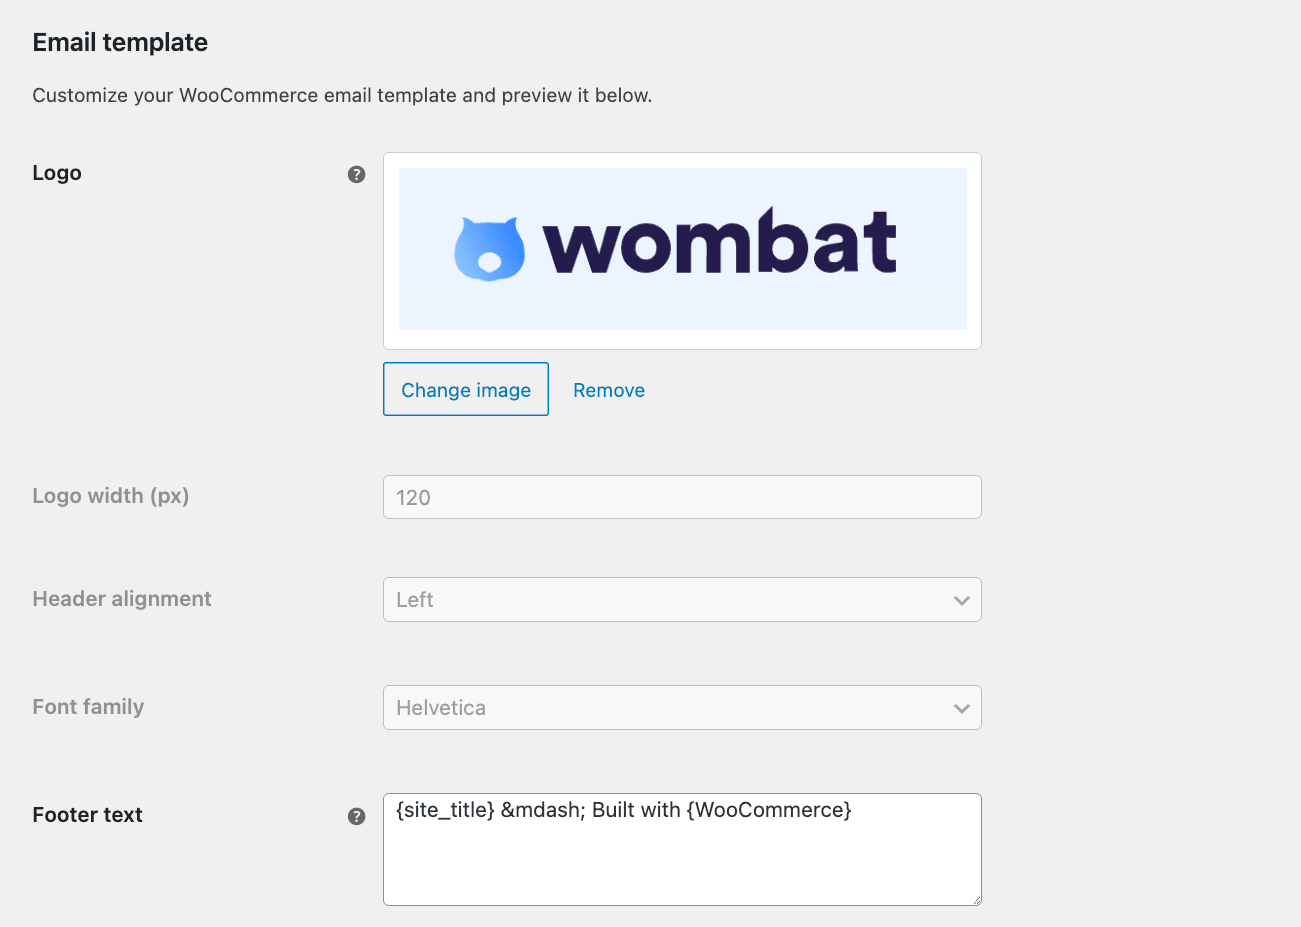Expand the alignment selector showing Left
Viewport: 1301px width, 927px height.
click(682, 600)
